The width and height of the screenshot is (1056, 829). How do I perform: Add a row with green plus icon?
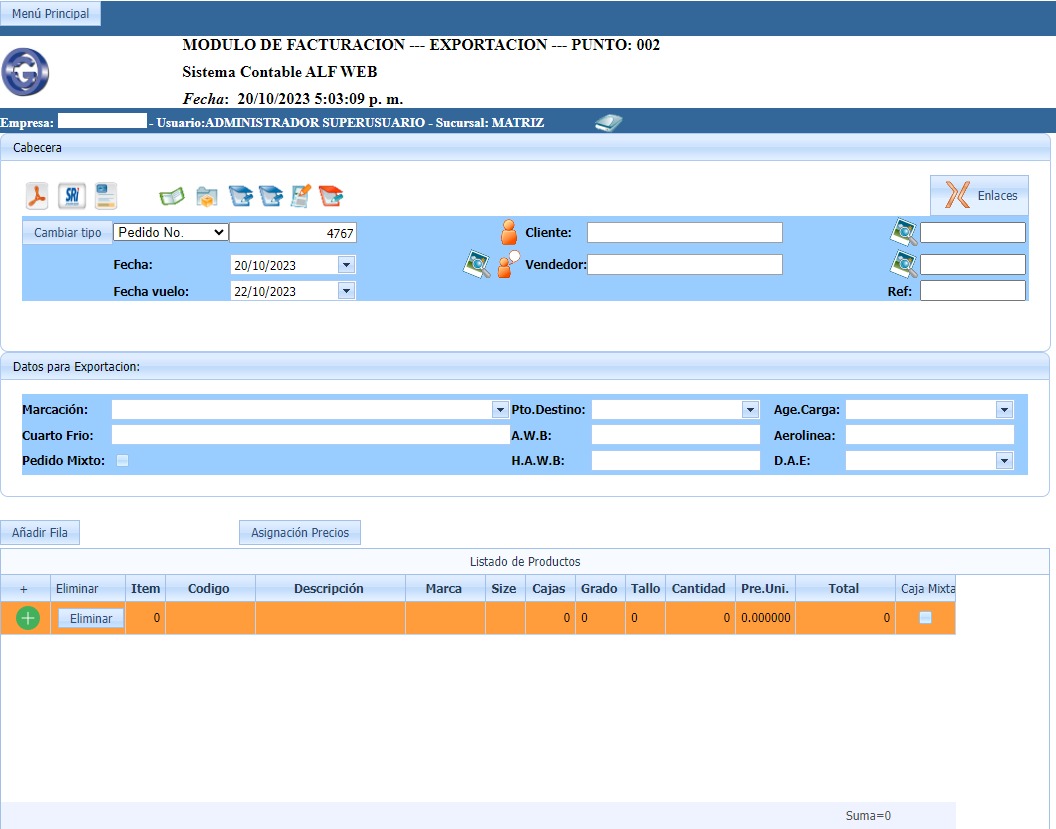pyautogui.click(x=28, y=618)
